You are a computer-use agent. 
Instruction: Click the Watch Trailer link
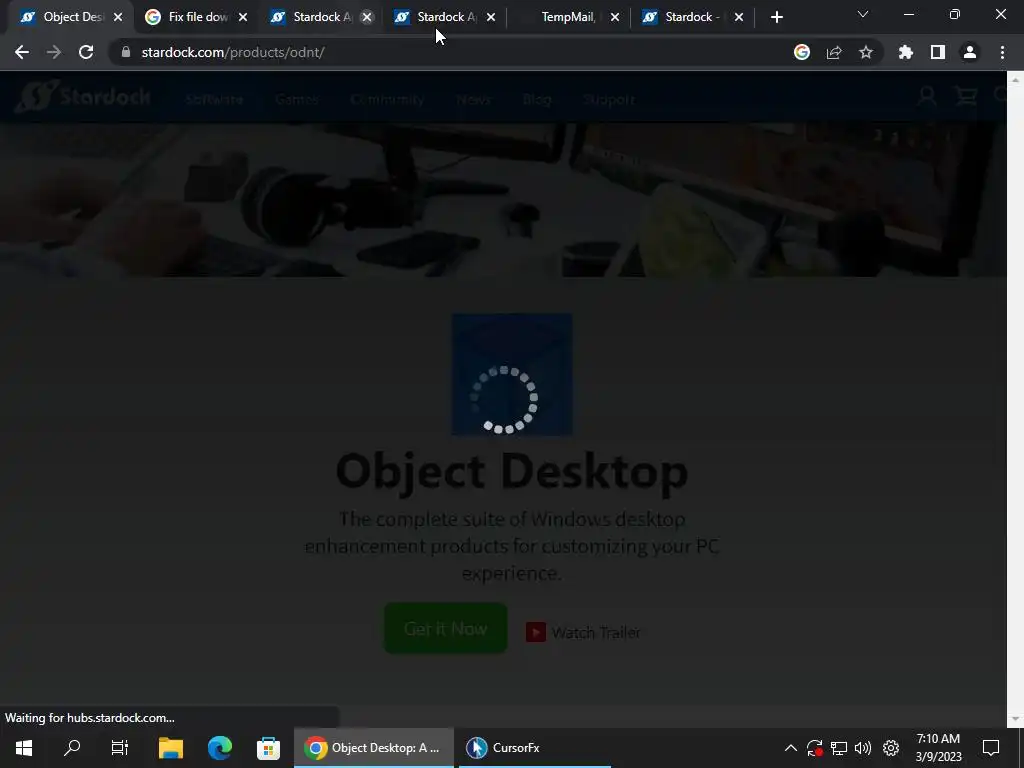[x=596, y=632]
